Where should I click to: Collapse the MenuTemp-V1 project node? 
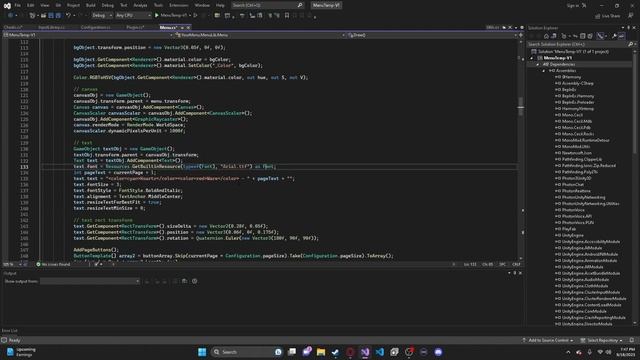coord(531,58)
